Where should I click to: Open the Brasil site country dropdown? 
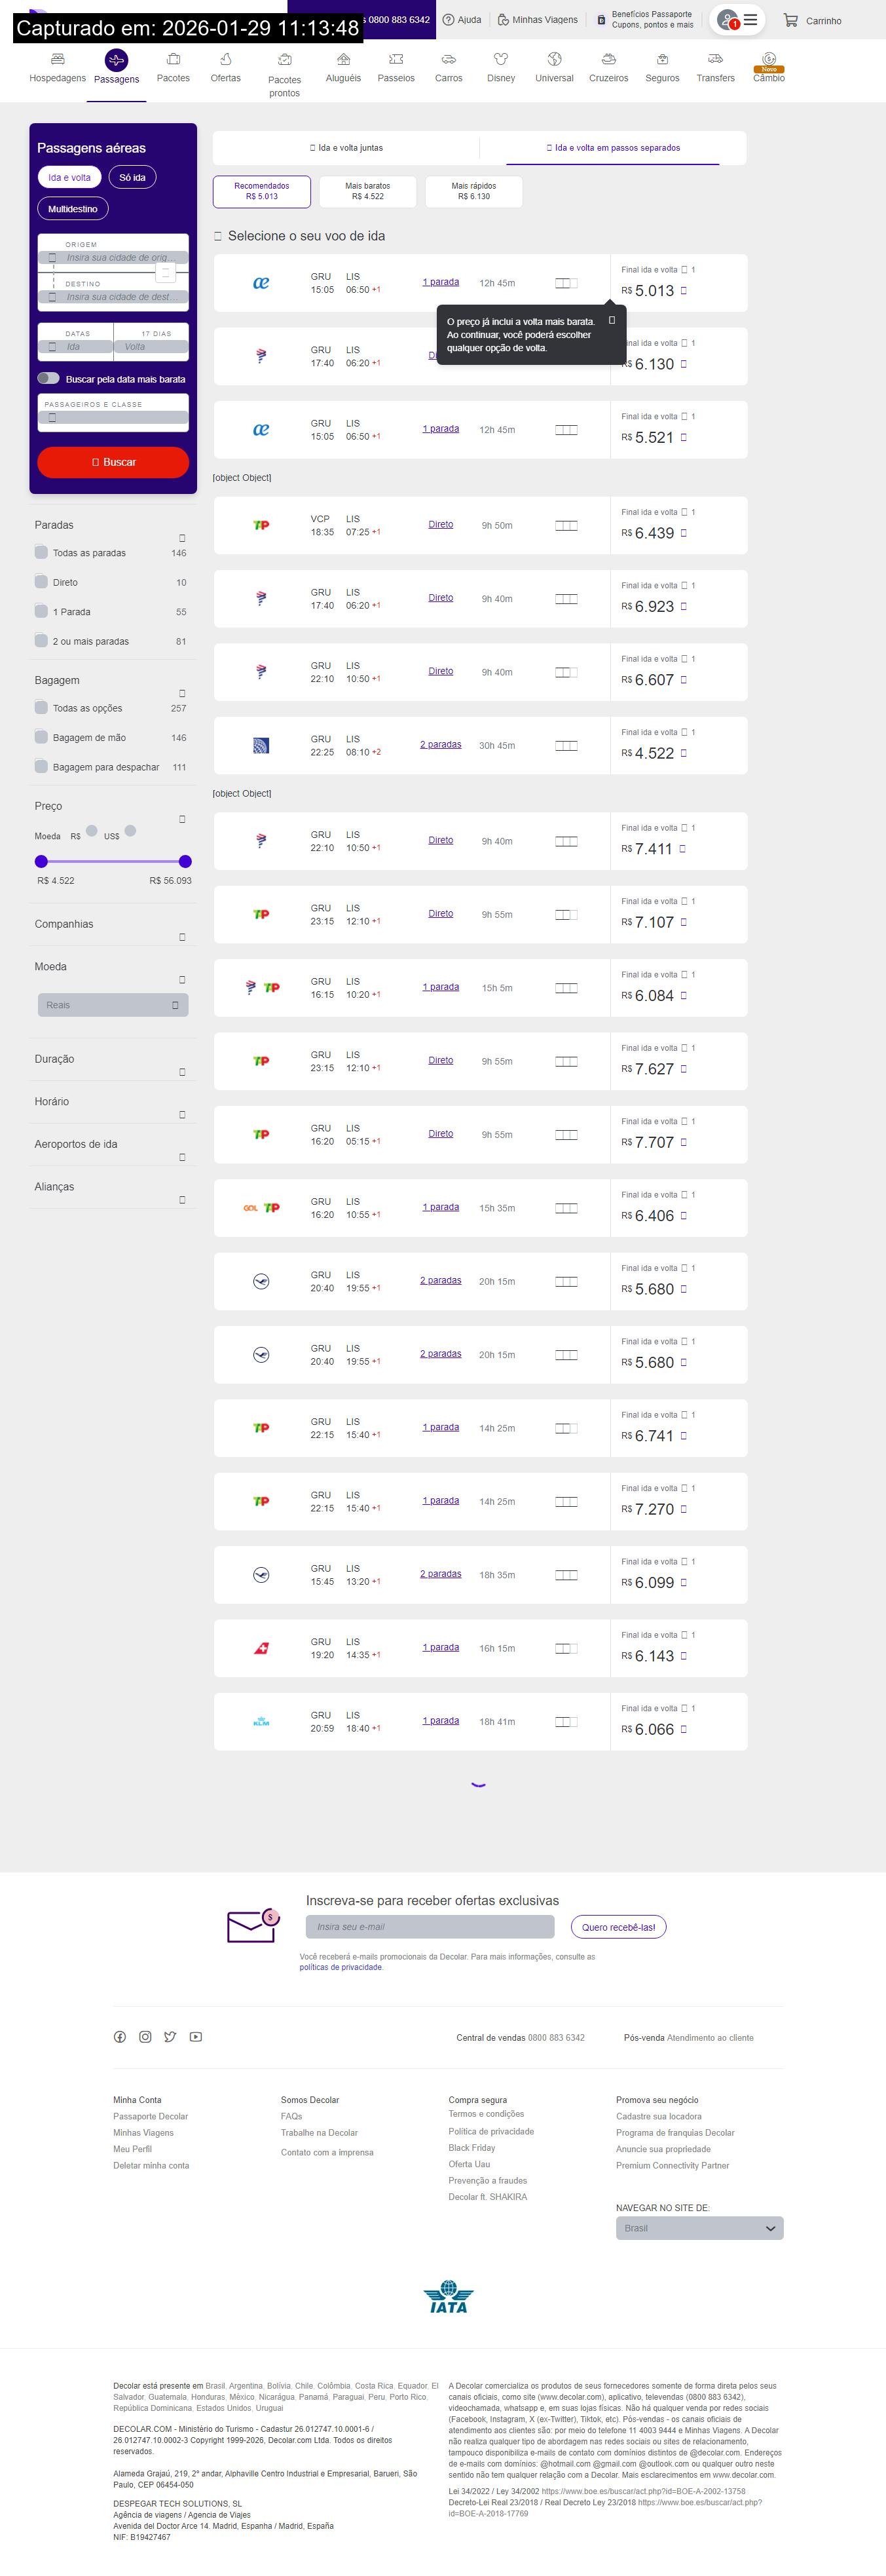pos(699,2228)
